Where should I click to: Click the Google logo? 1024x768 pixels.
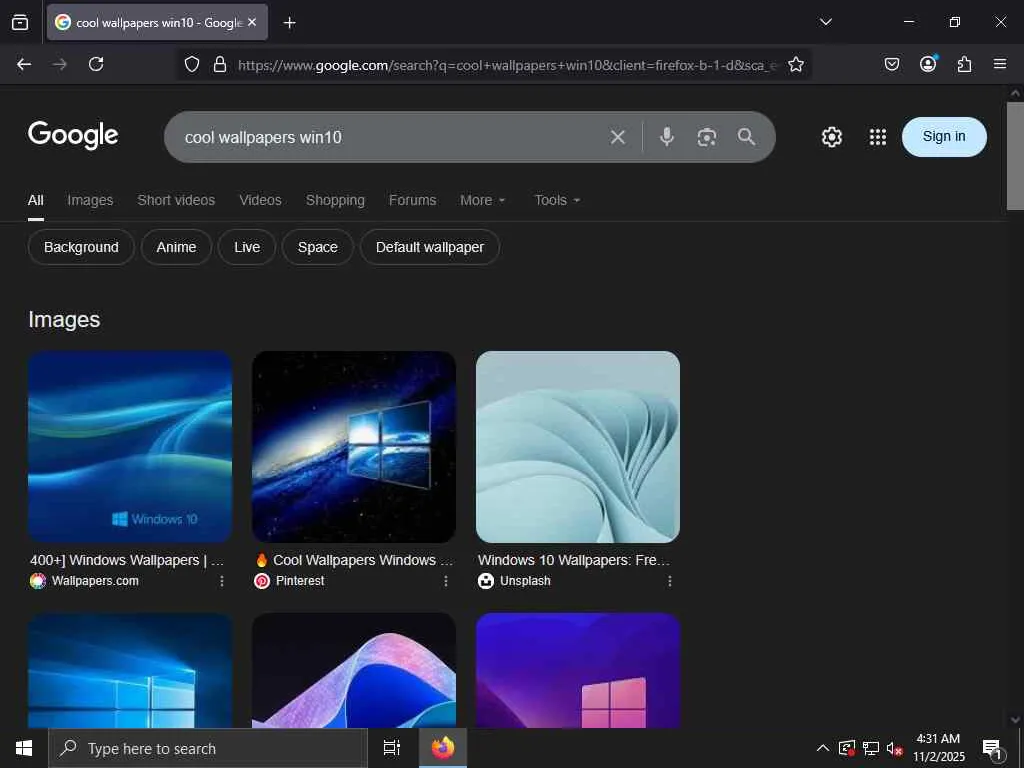click(73, 136)
